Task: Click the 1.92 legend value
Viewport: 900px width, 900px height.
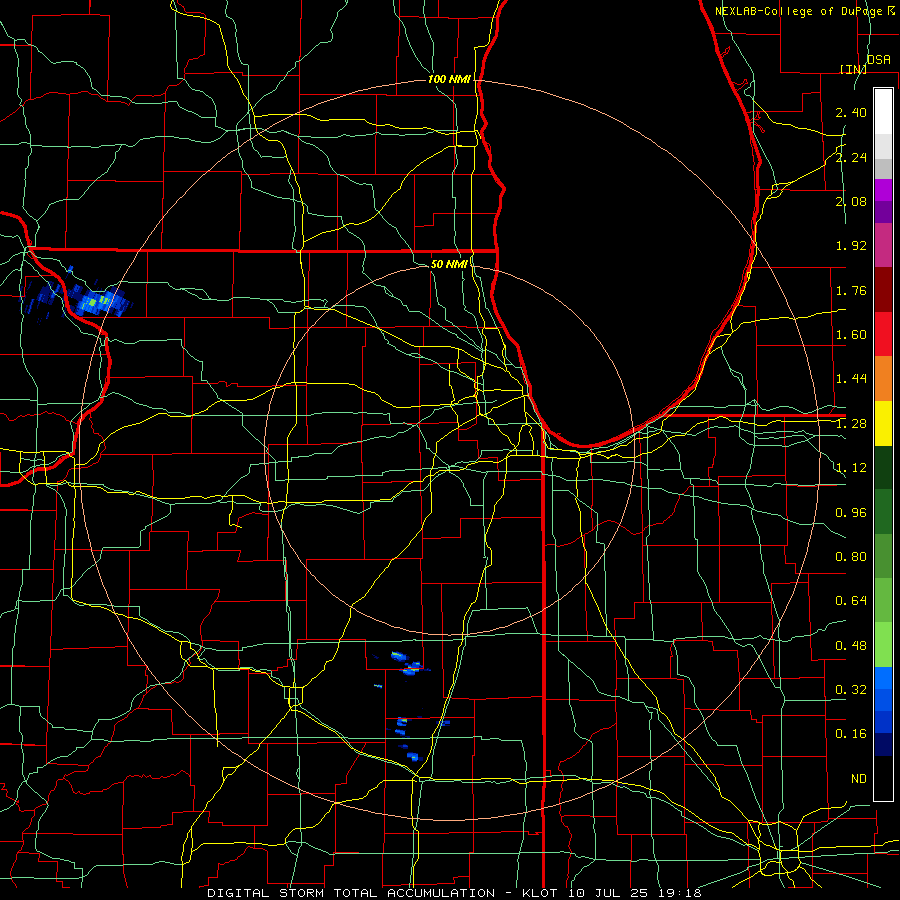Action: point(851,246)
